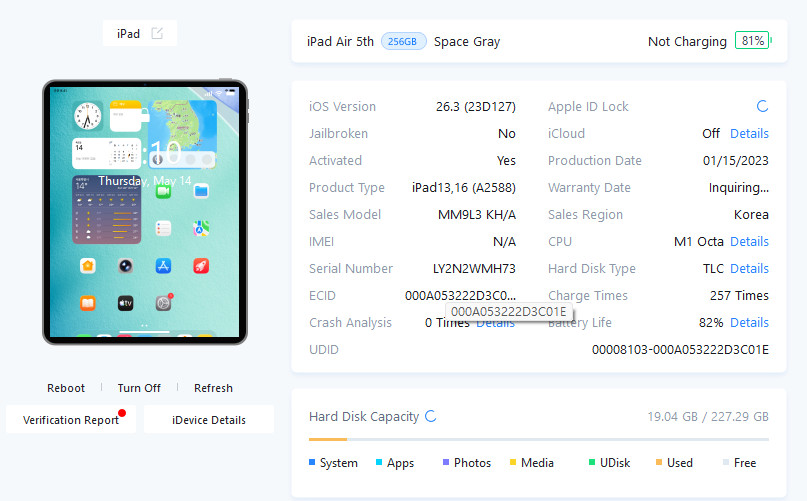Image resolution: width=807 pixels, height=501 pixels.
Task: Click the edit device name icon beside iPad
Action: point(157,33)
